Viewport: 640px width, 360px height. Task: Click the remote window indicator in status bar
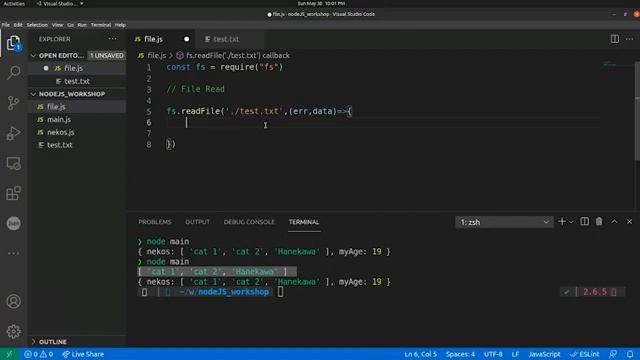click(9, 354)
